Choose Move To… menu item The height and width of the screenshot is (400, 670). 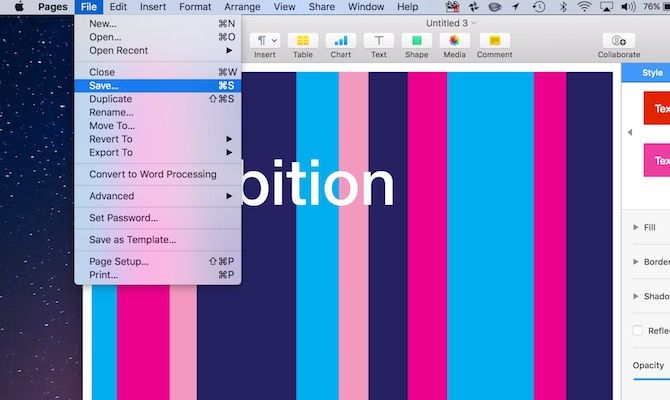(158, 126)
